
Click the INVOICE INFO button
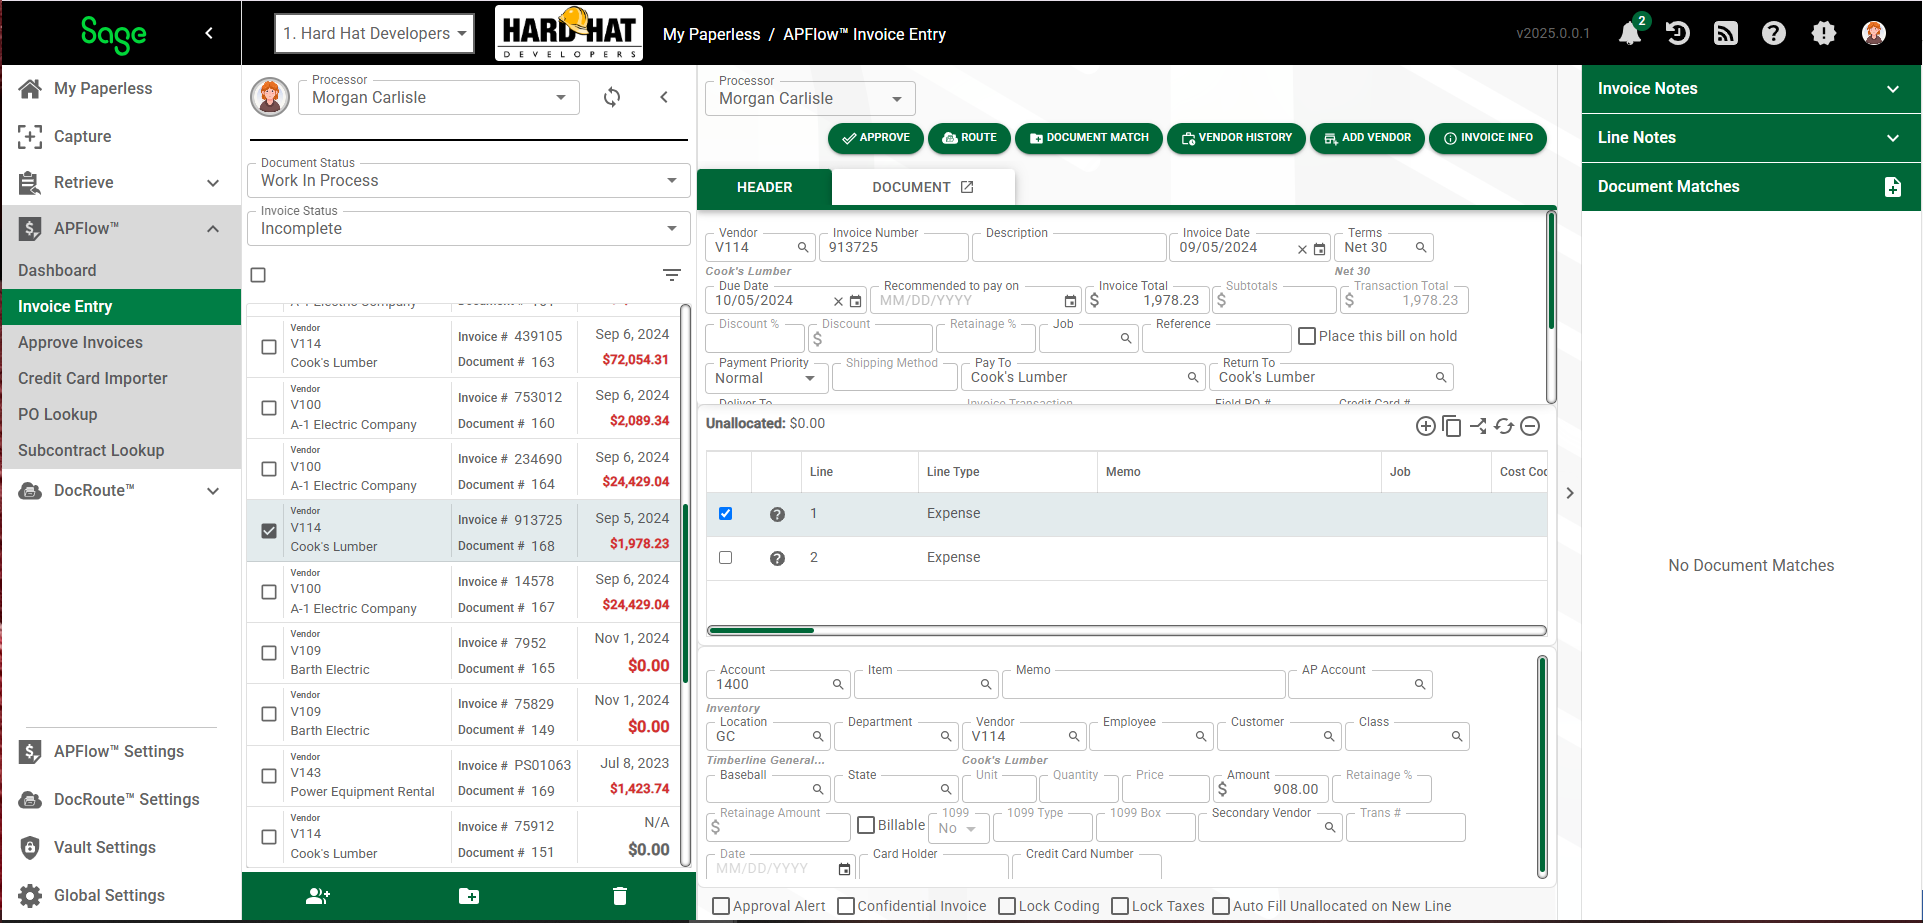1488,138
